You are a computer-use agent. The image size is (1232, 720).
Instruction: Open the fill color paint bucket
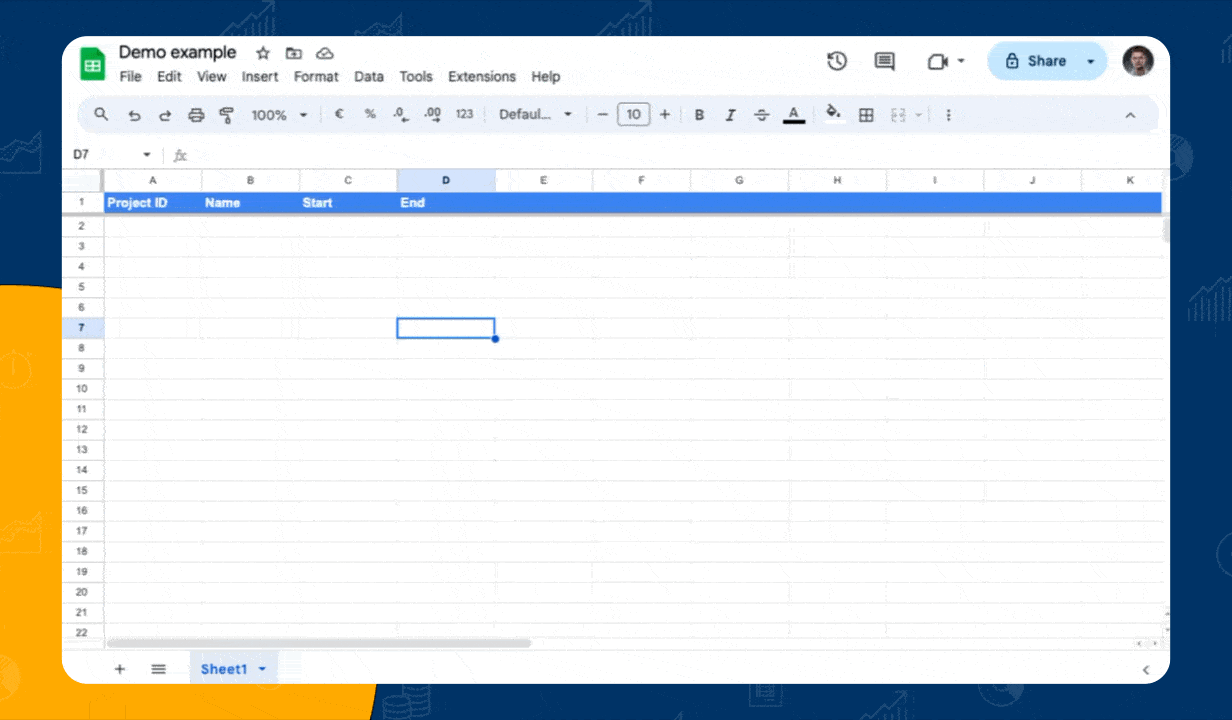click(833, 115)
